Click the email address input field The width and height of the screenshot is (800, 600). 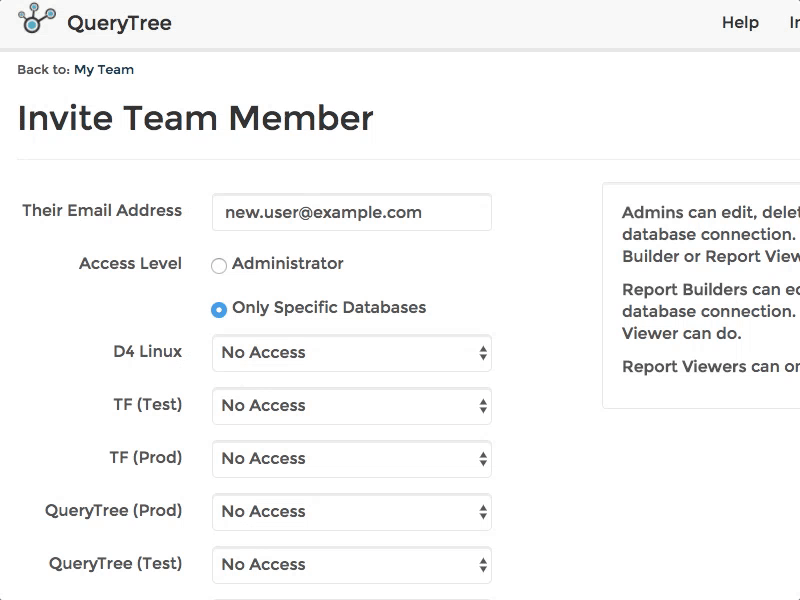352,212
